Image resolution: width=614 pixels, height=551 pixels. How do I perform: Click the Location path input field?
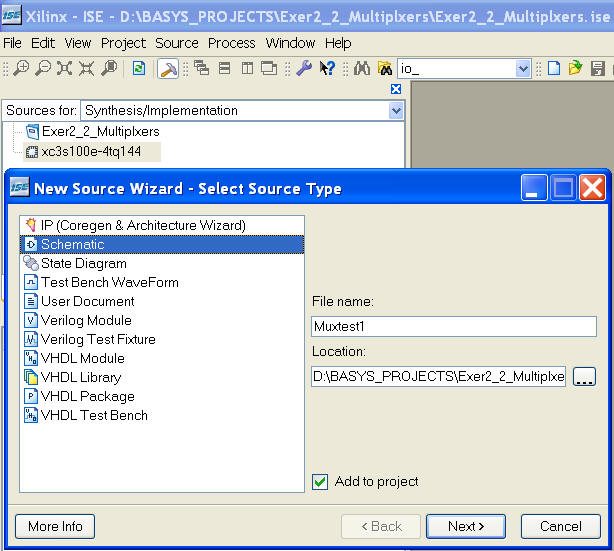[x=438, y=376]
